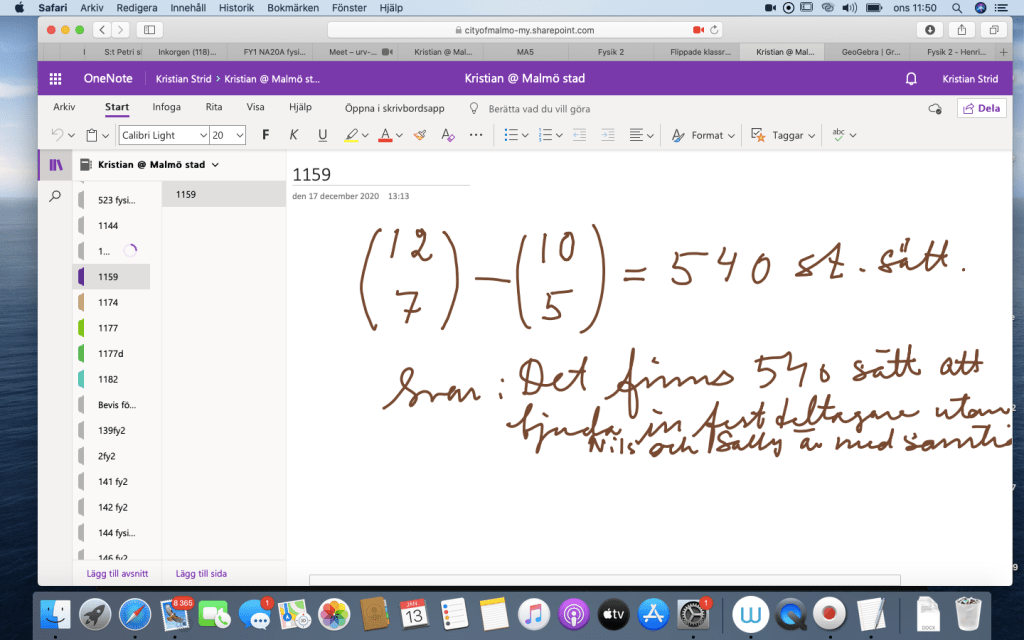The height and width of the screenshot is (640, 1024).
Task: Toggle underline text formatting
Action: [322, 135]
